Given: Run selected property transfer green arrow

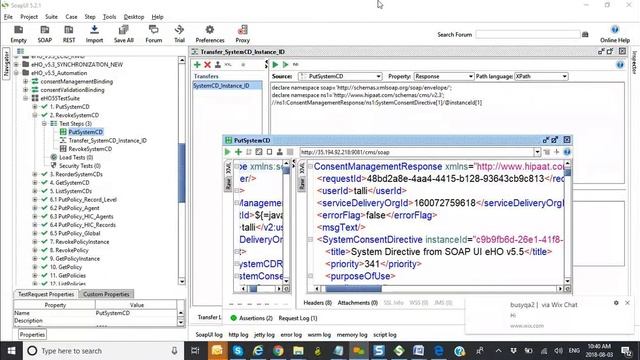Looking at the screenshot, I should click(x=276, y=64).
